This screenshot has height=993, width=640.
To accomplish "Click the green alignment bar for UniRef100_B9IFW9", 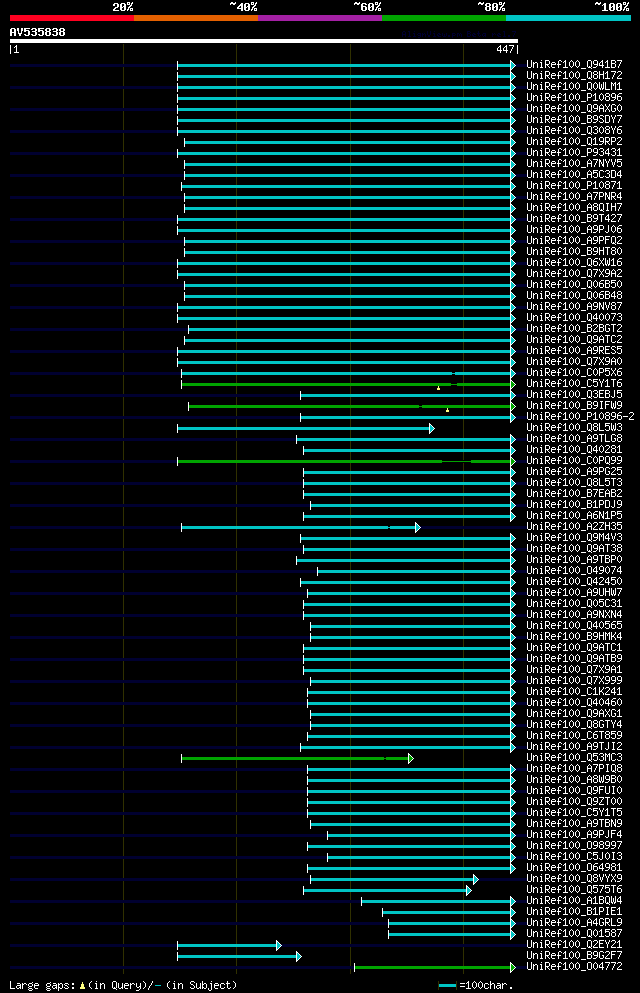I will tap(351, 406).
